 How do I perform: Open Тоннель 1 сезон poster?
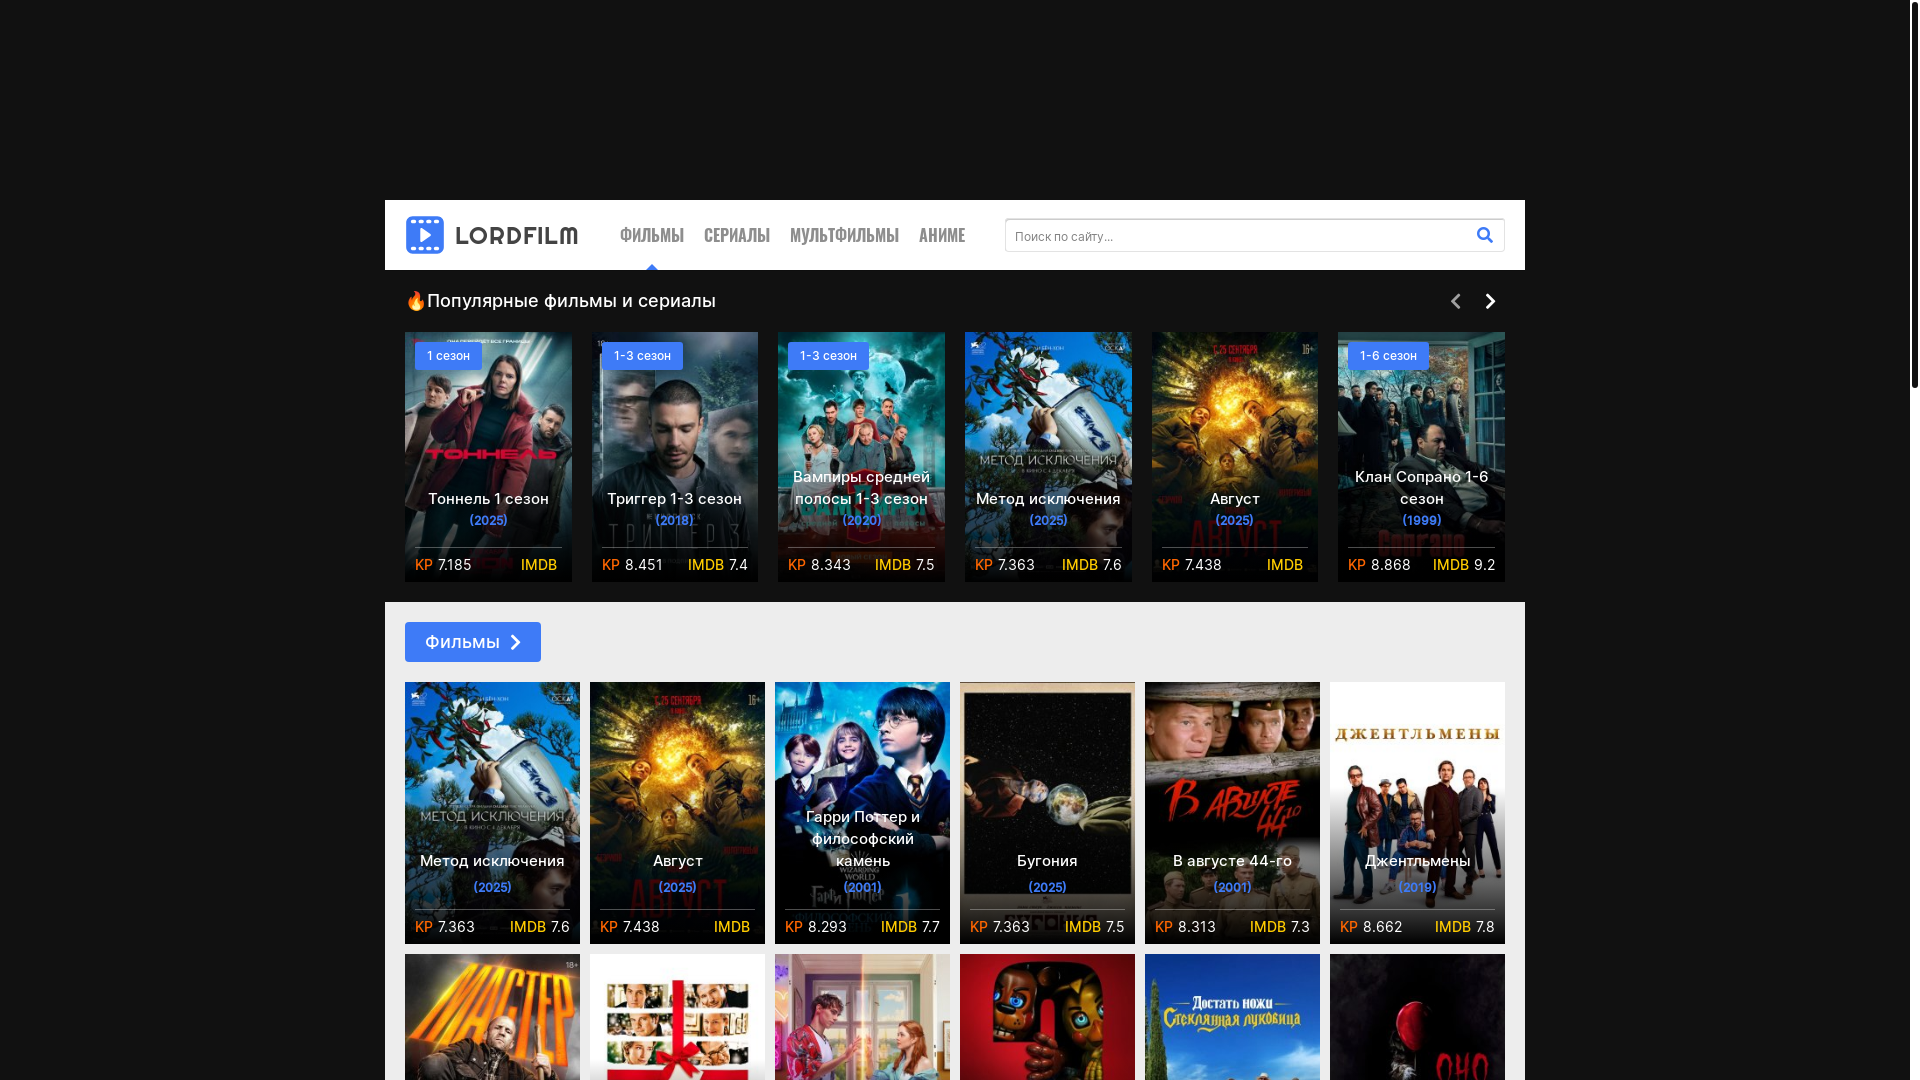(x=488, y=457)
